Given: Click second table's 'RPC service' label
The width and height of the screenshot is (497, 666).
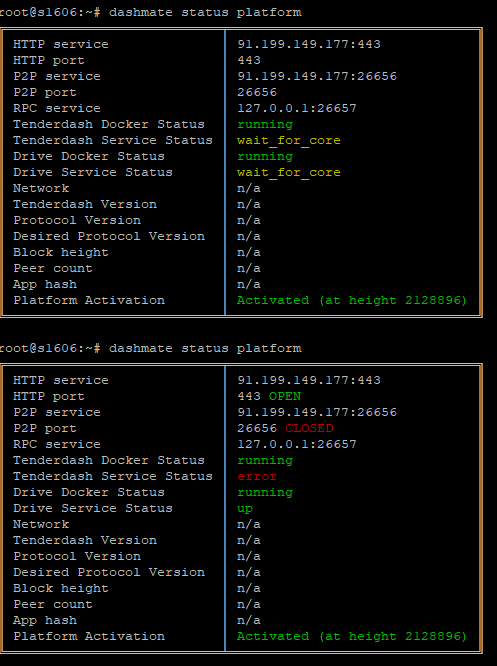Looking at the screenshot, I should (x=57, y=444).
